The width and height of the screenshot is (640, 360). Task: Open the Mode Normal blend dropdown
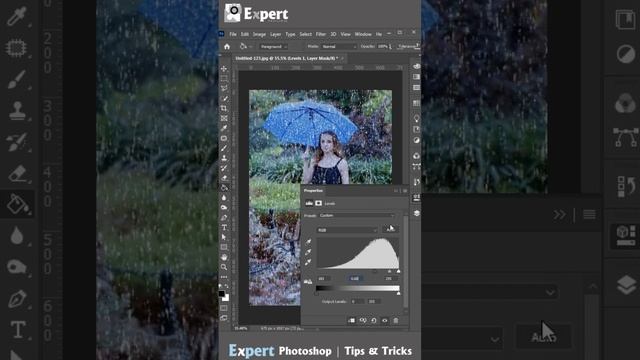coord(339,47)
